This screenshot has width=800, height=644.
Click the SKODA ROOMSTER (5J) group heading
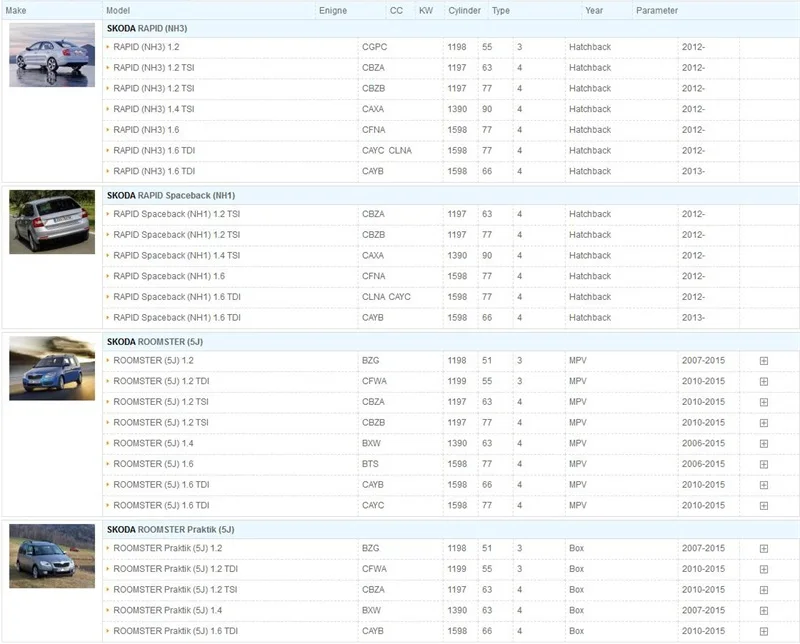click(x=155, y=342)
